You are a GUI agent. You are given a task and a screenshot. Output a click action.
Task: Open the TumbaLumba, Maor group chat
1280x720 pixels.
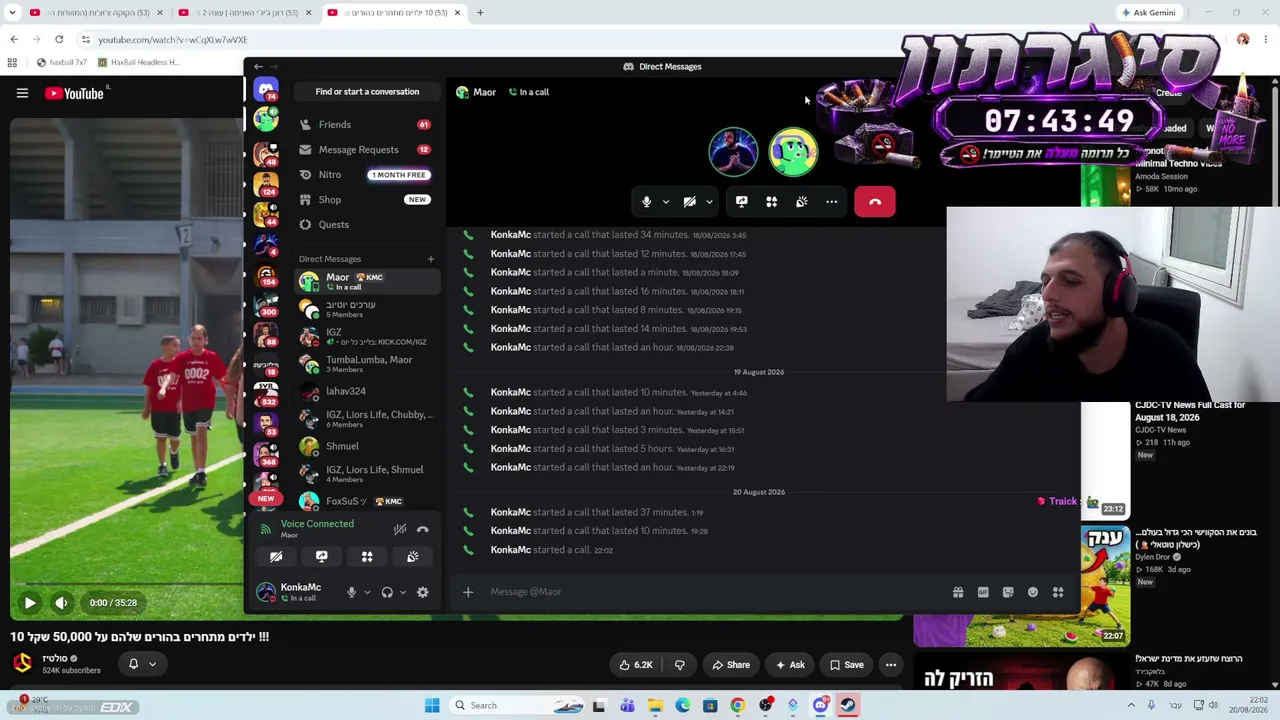pyautogui.click(x=365, y=364)
